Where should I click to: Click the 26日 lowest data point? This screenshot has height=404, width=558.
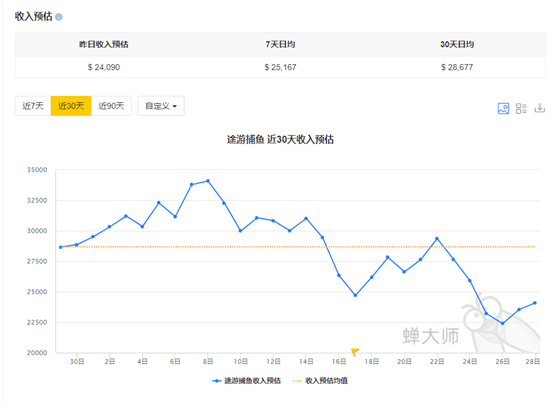[502, 324]
